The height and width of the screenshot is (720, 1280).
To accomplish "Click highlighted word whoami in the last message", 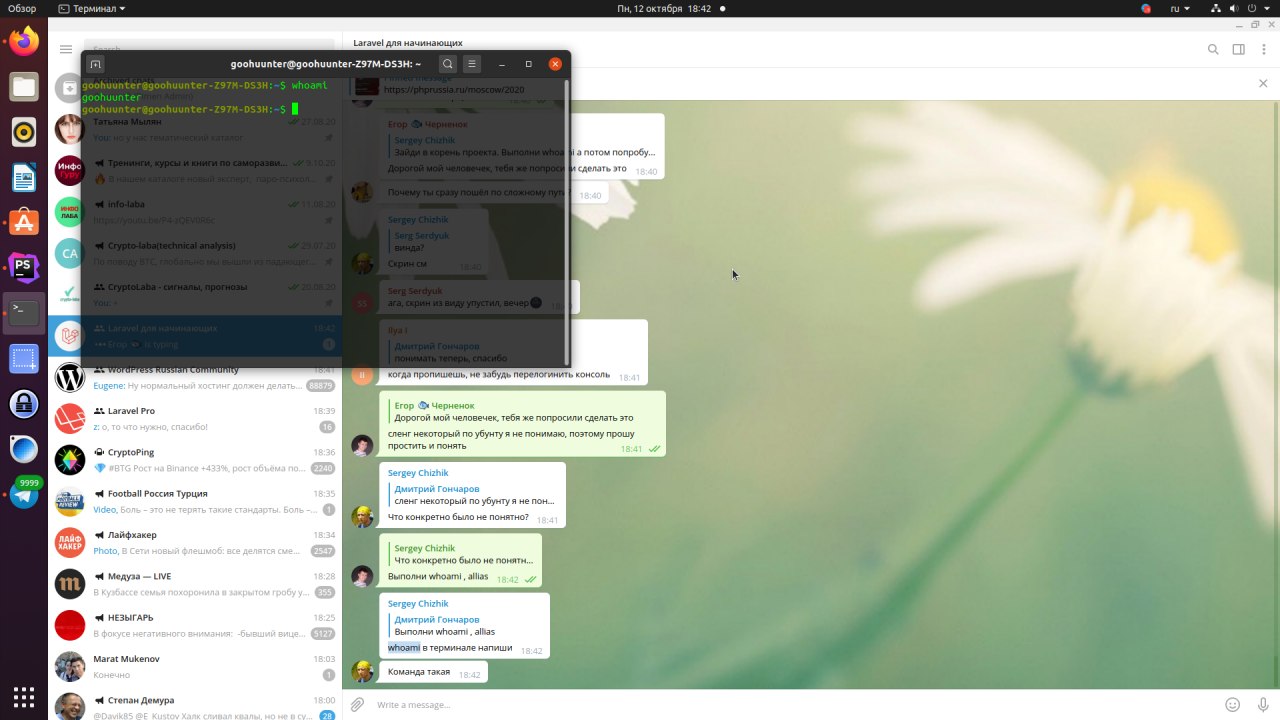I will coord(404,647).
